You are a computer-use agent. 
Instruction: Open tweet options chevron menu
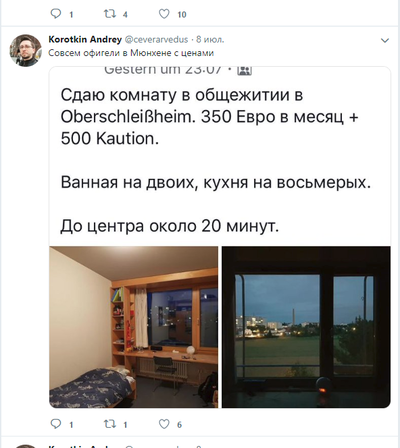[385, 41]
